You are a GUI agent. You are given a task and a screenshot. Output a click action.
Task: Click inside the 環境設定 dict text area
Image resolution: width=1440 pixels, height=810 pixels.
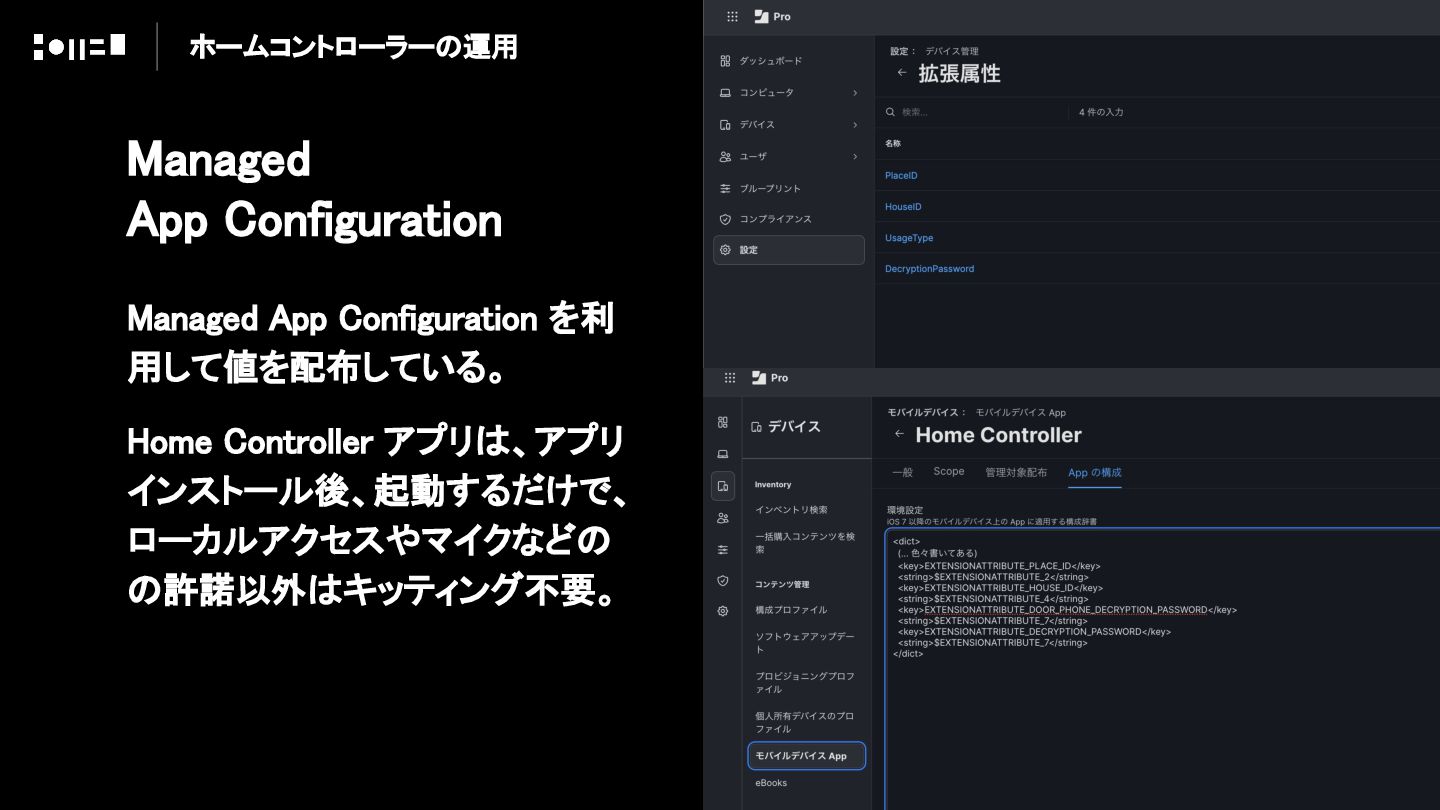point(1163,670)
